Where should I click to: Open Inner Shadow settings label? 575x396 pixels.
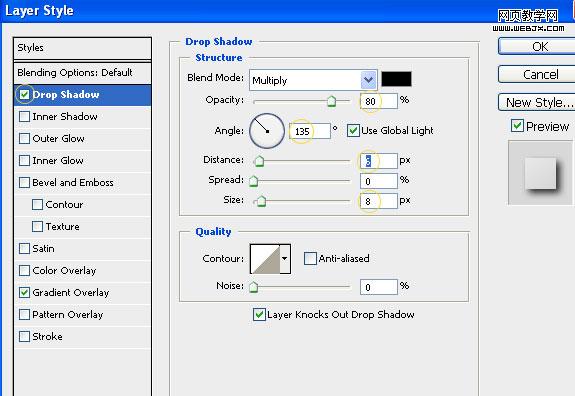[65, 117]
